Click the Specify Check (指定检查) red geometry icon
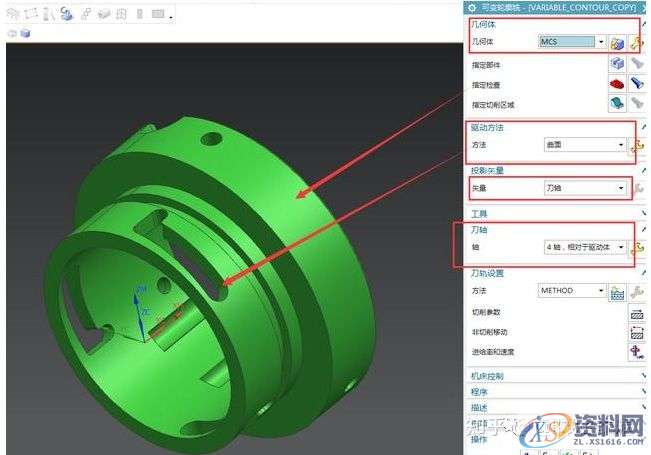Image resolution: width=651 pixels, height=455 pixels. (616, 84)
